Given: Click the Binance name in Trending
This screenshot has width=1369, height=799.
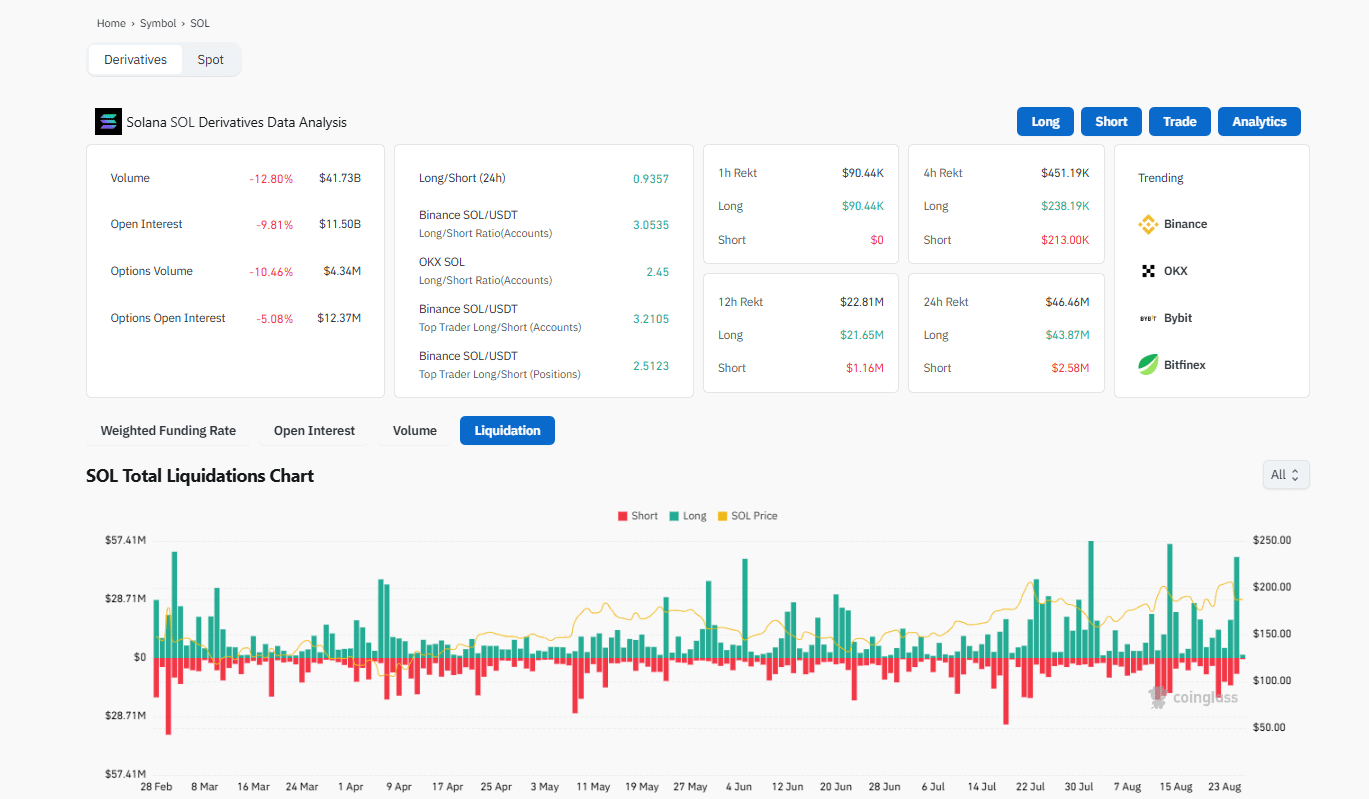Looking at the screenshot, I should coord(1185,224).
